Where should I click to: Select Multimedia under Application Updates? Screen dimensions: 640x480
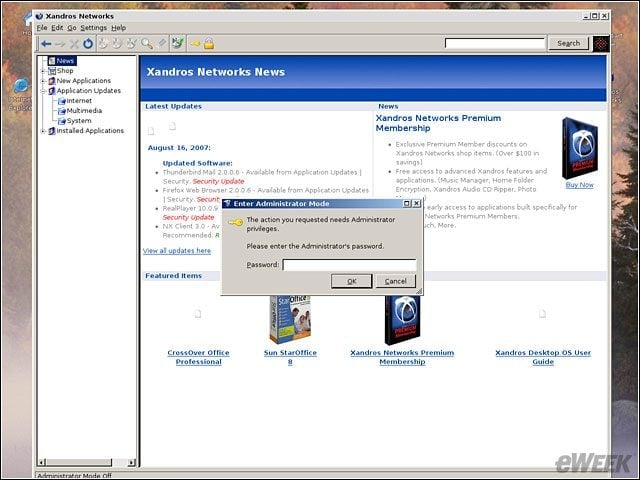pyautogui.click(x=84, y=111)
